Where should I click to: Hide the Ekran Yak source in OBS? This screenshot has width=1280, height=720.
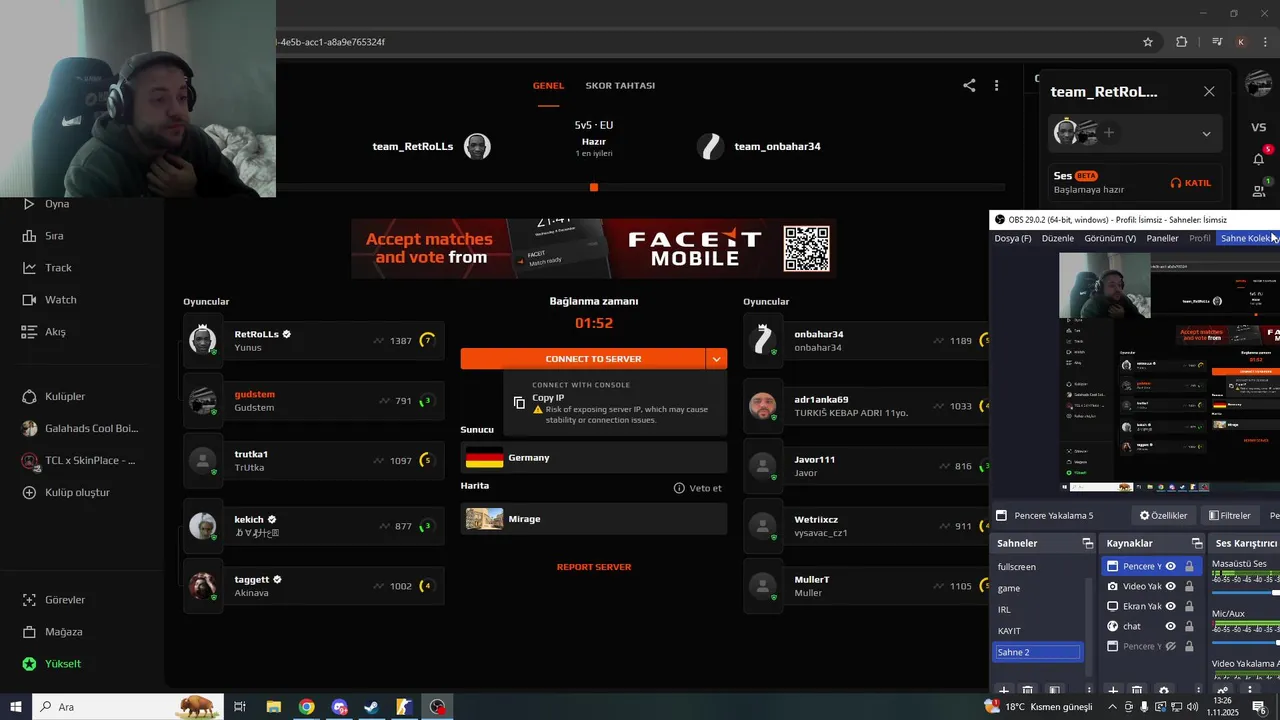pos(1170,606)
